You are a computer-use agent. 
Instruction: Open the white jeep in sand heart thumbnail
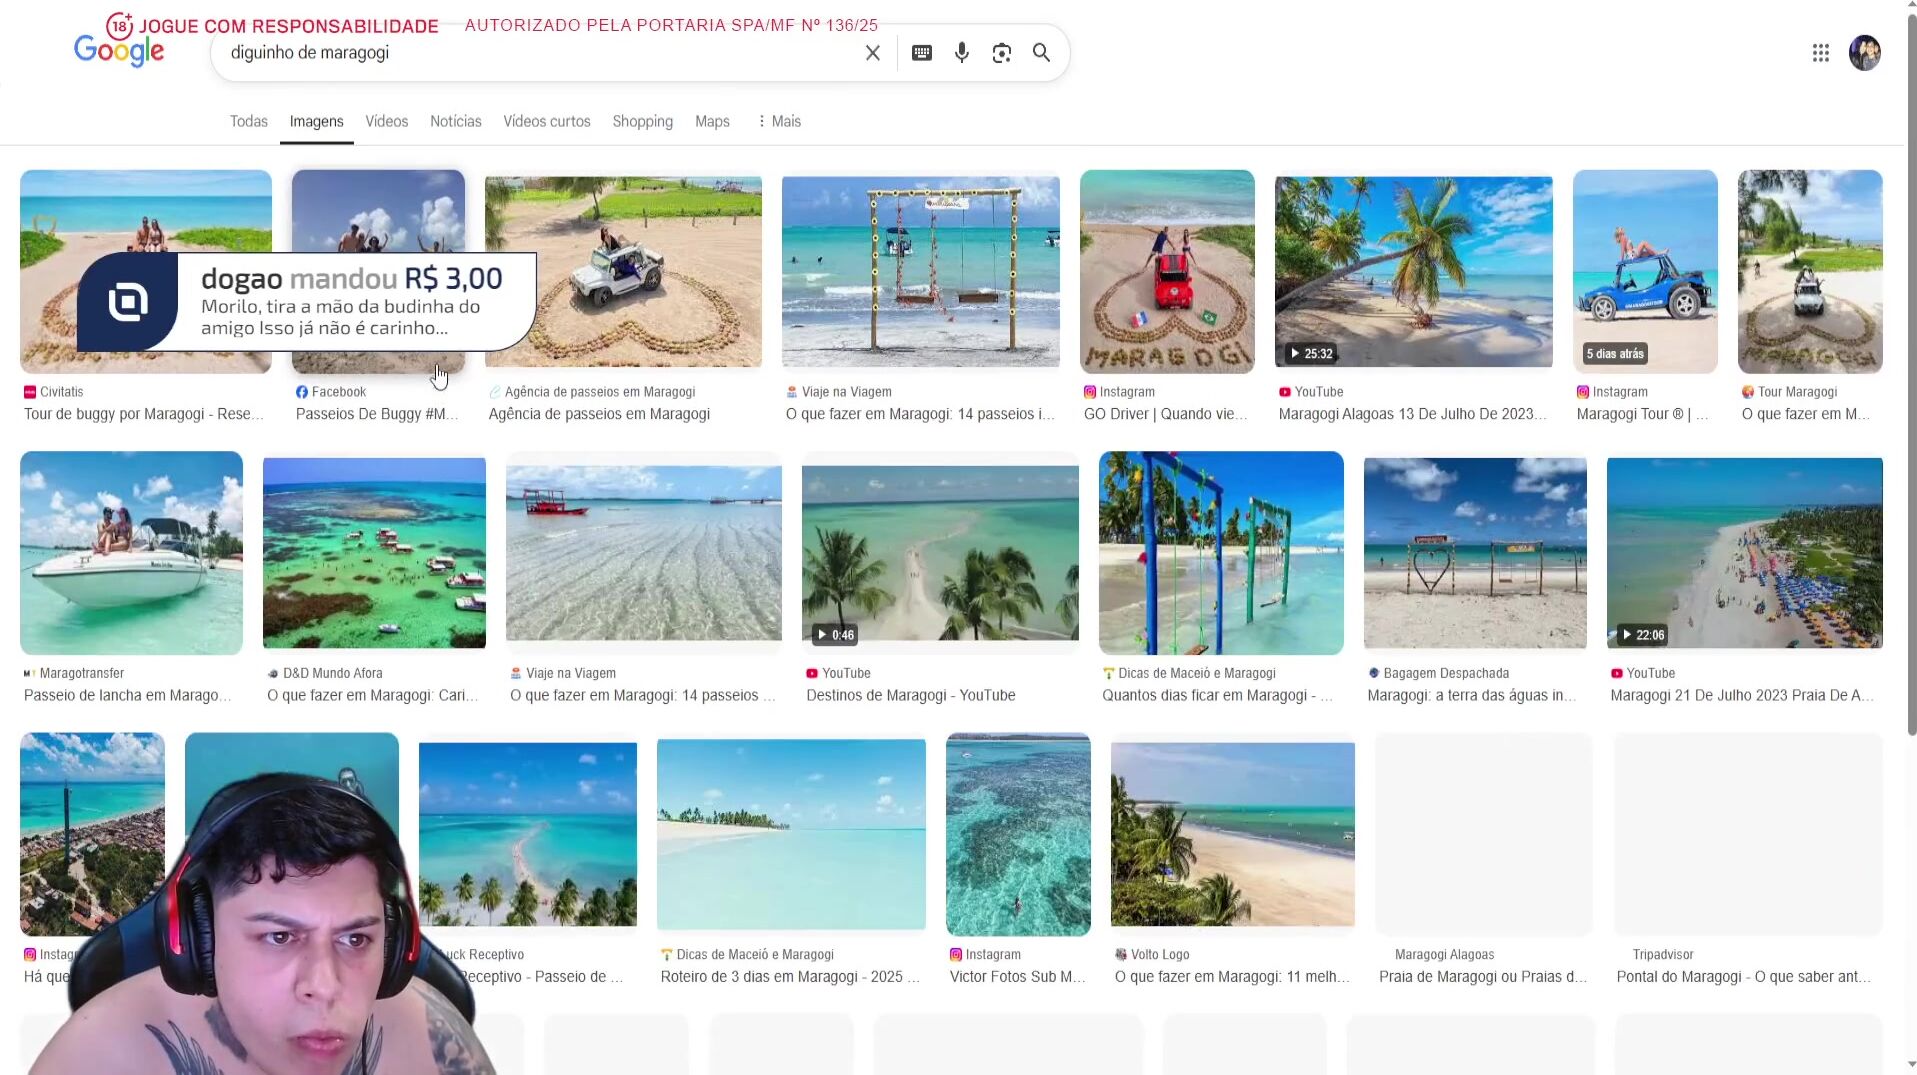tap(623, 272)
